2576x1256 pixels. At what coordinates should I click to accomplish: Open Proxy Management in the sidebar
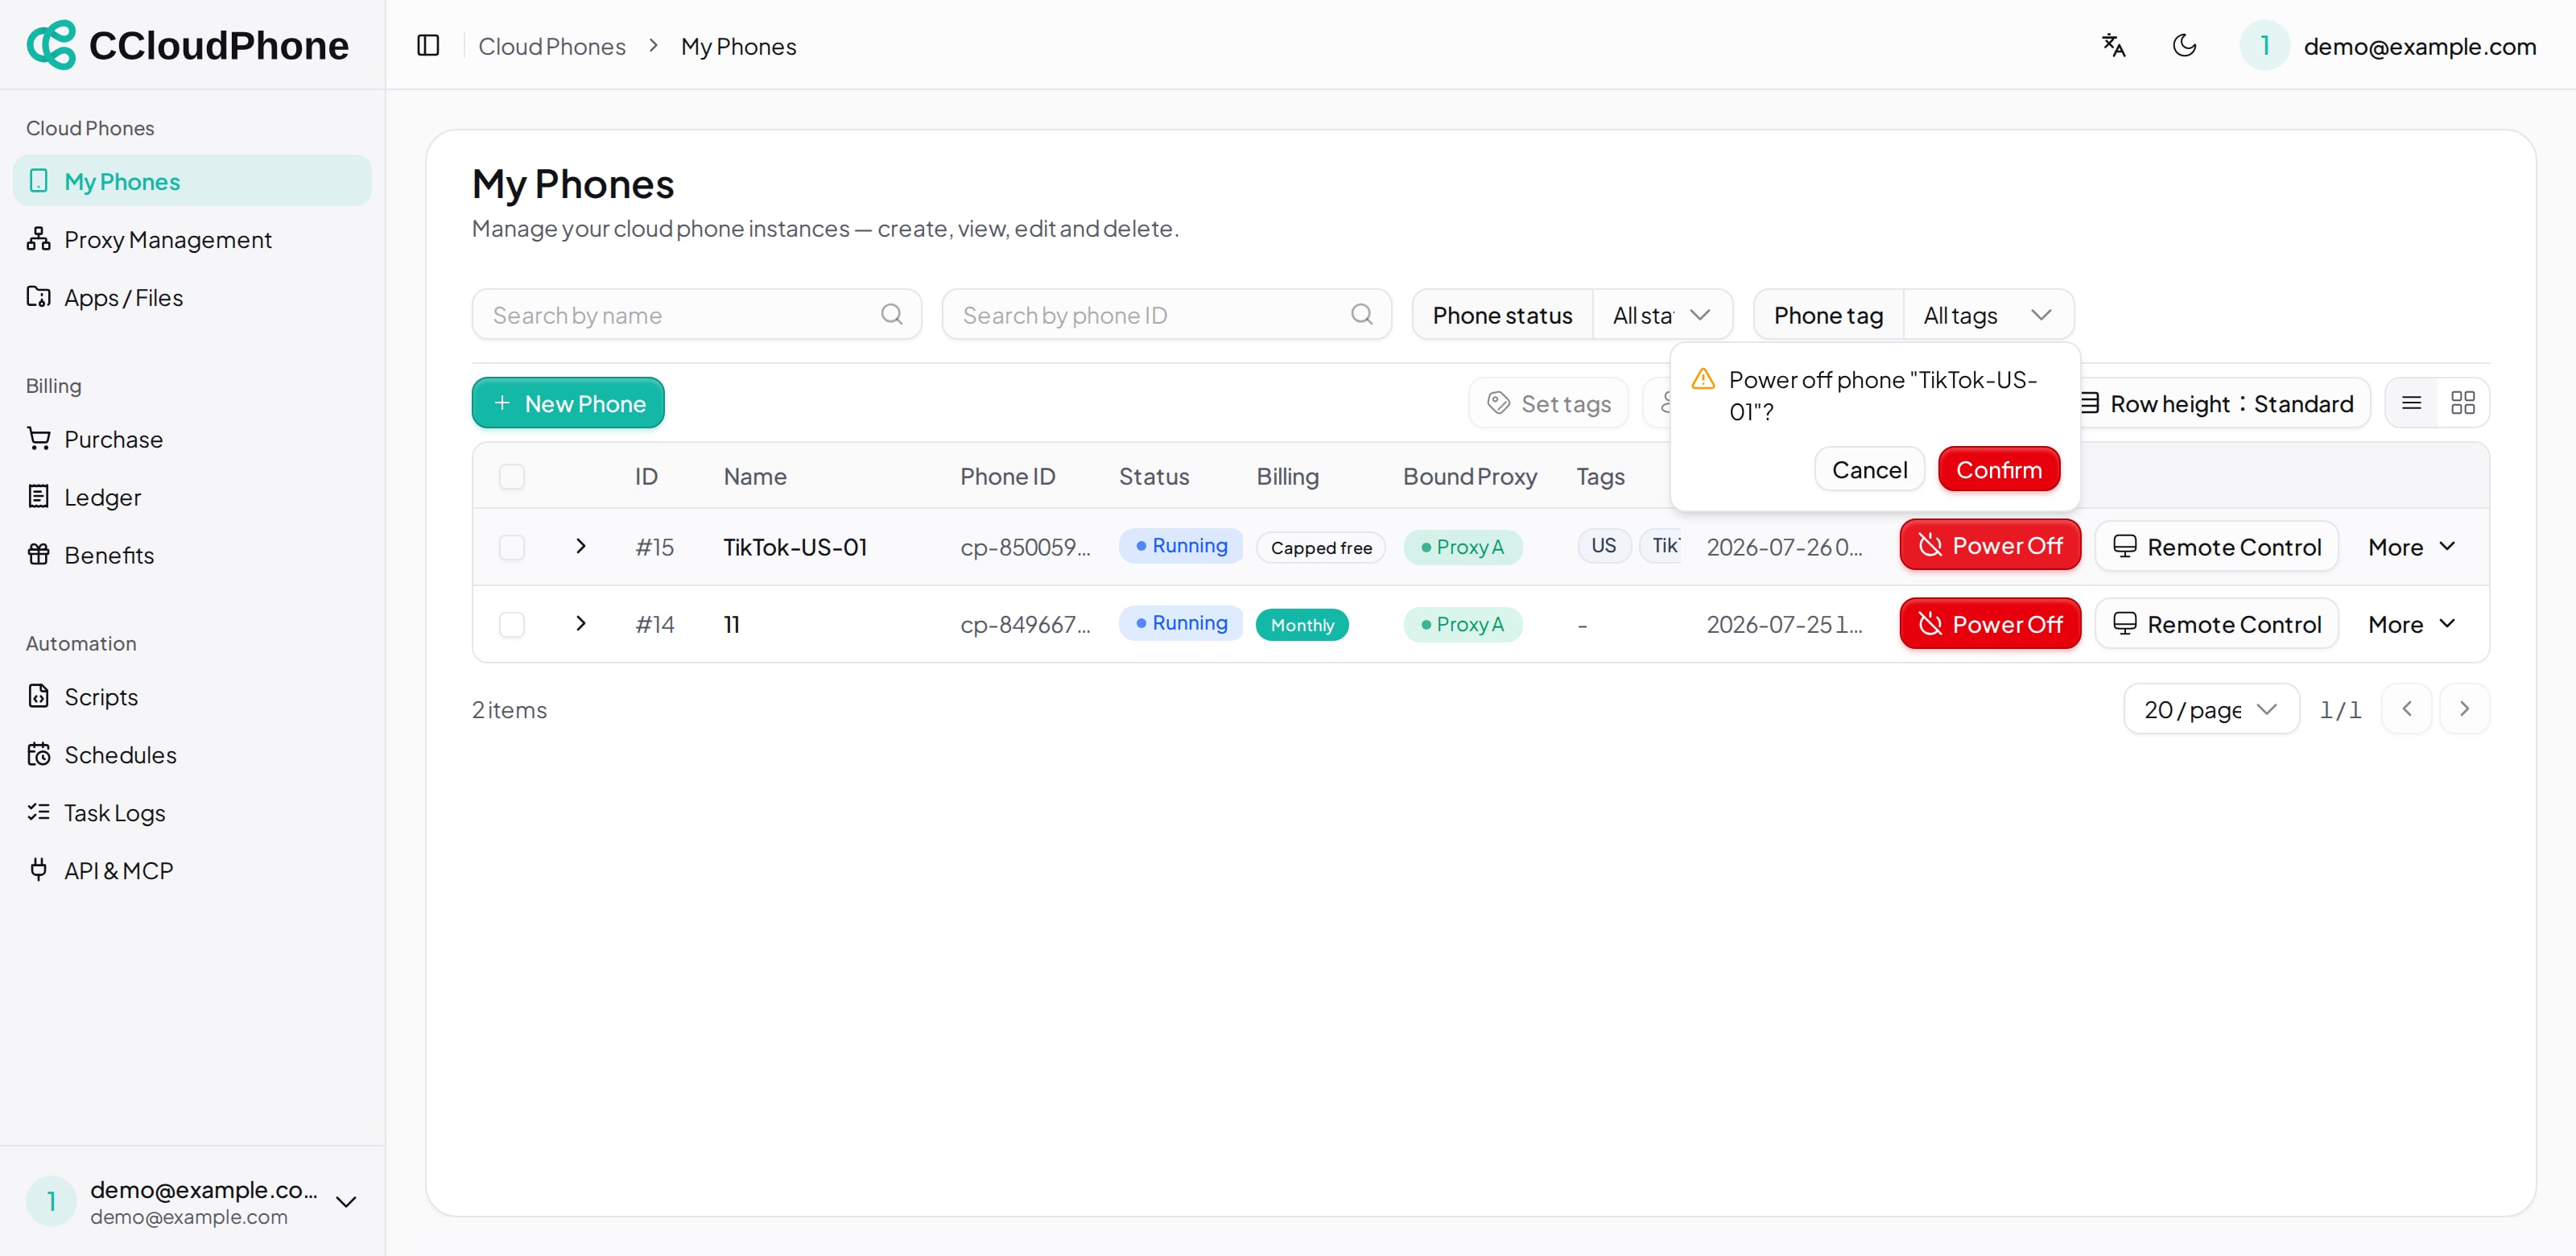[x=192, y=239]
